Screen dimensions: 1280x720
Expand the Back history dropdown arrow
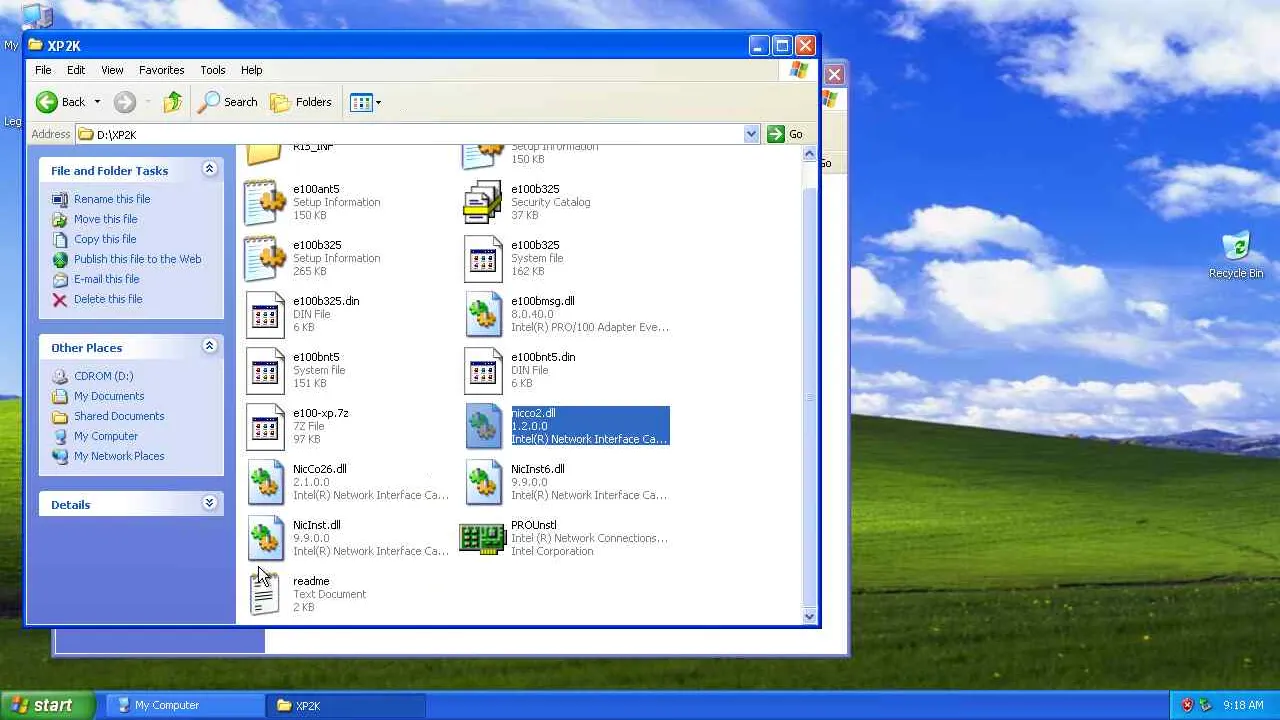(x=97, y=102)
